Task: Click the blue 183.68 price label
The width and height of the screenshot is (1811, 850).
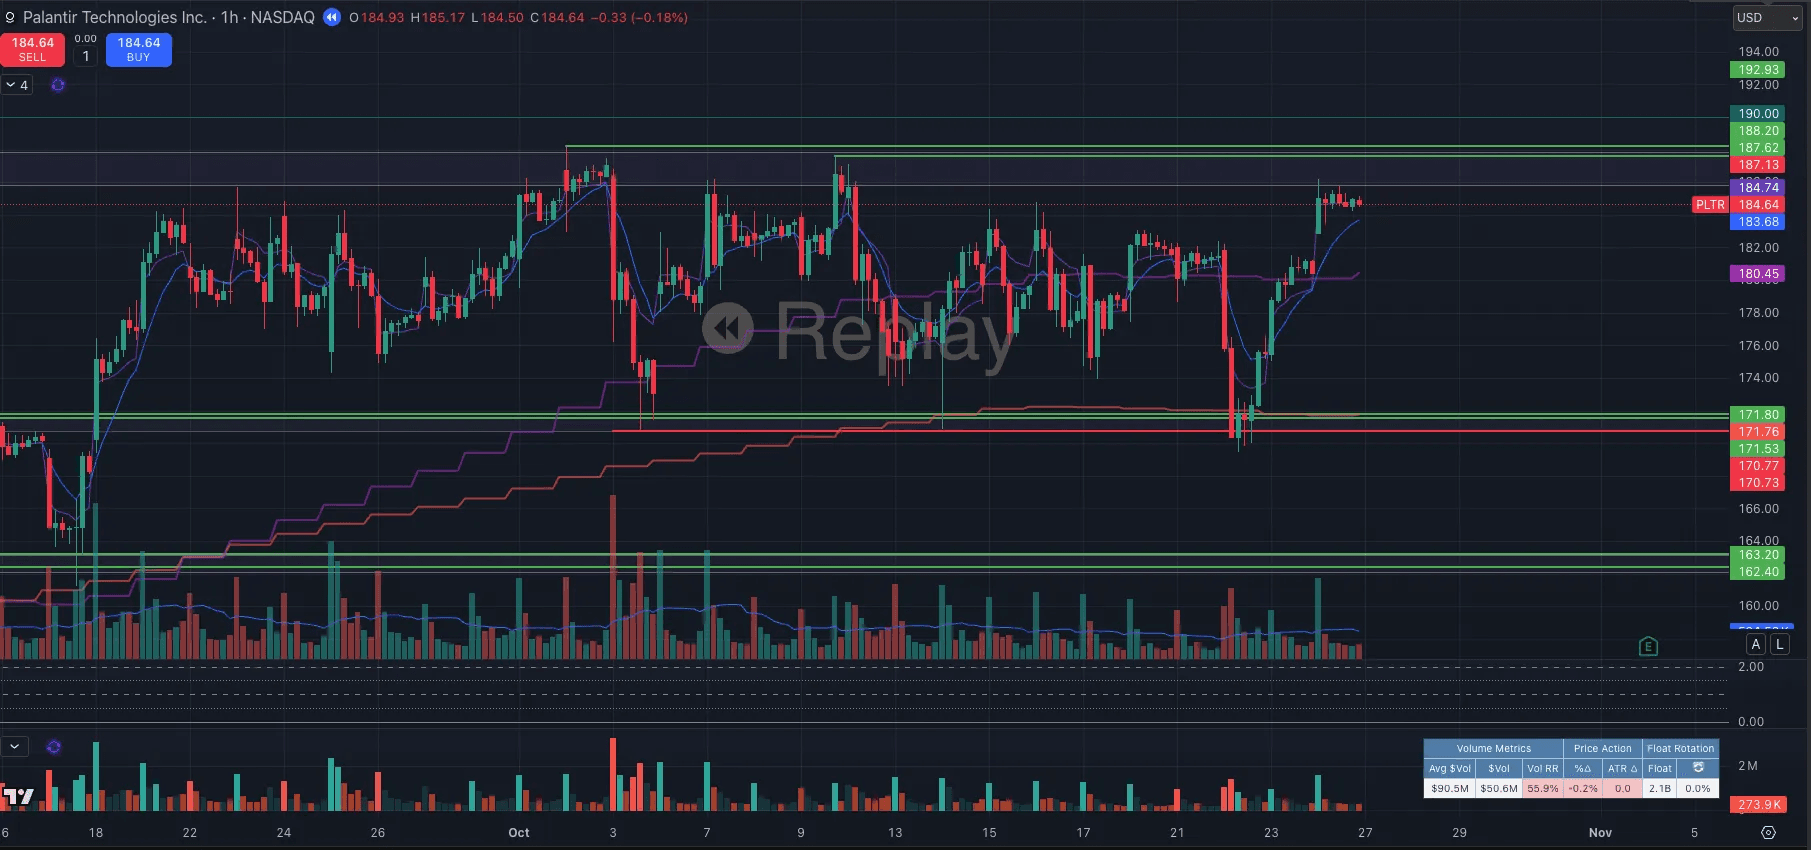Action: point(1758,222)
